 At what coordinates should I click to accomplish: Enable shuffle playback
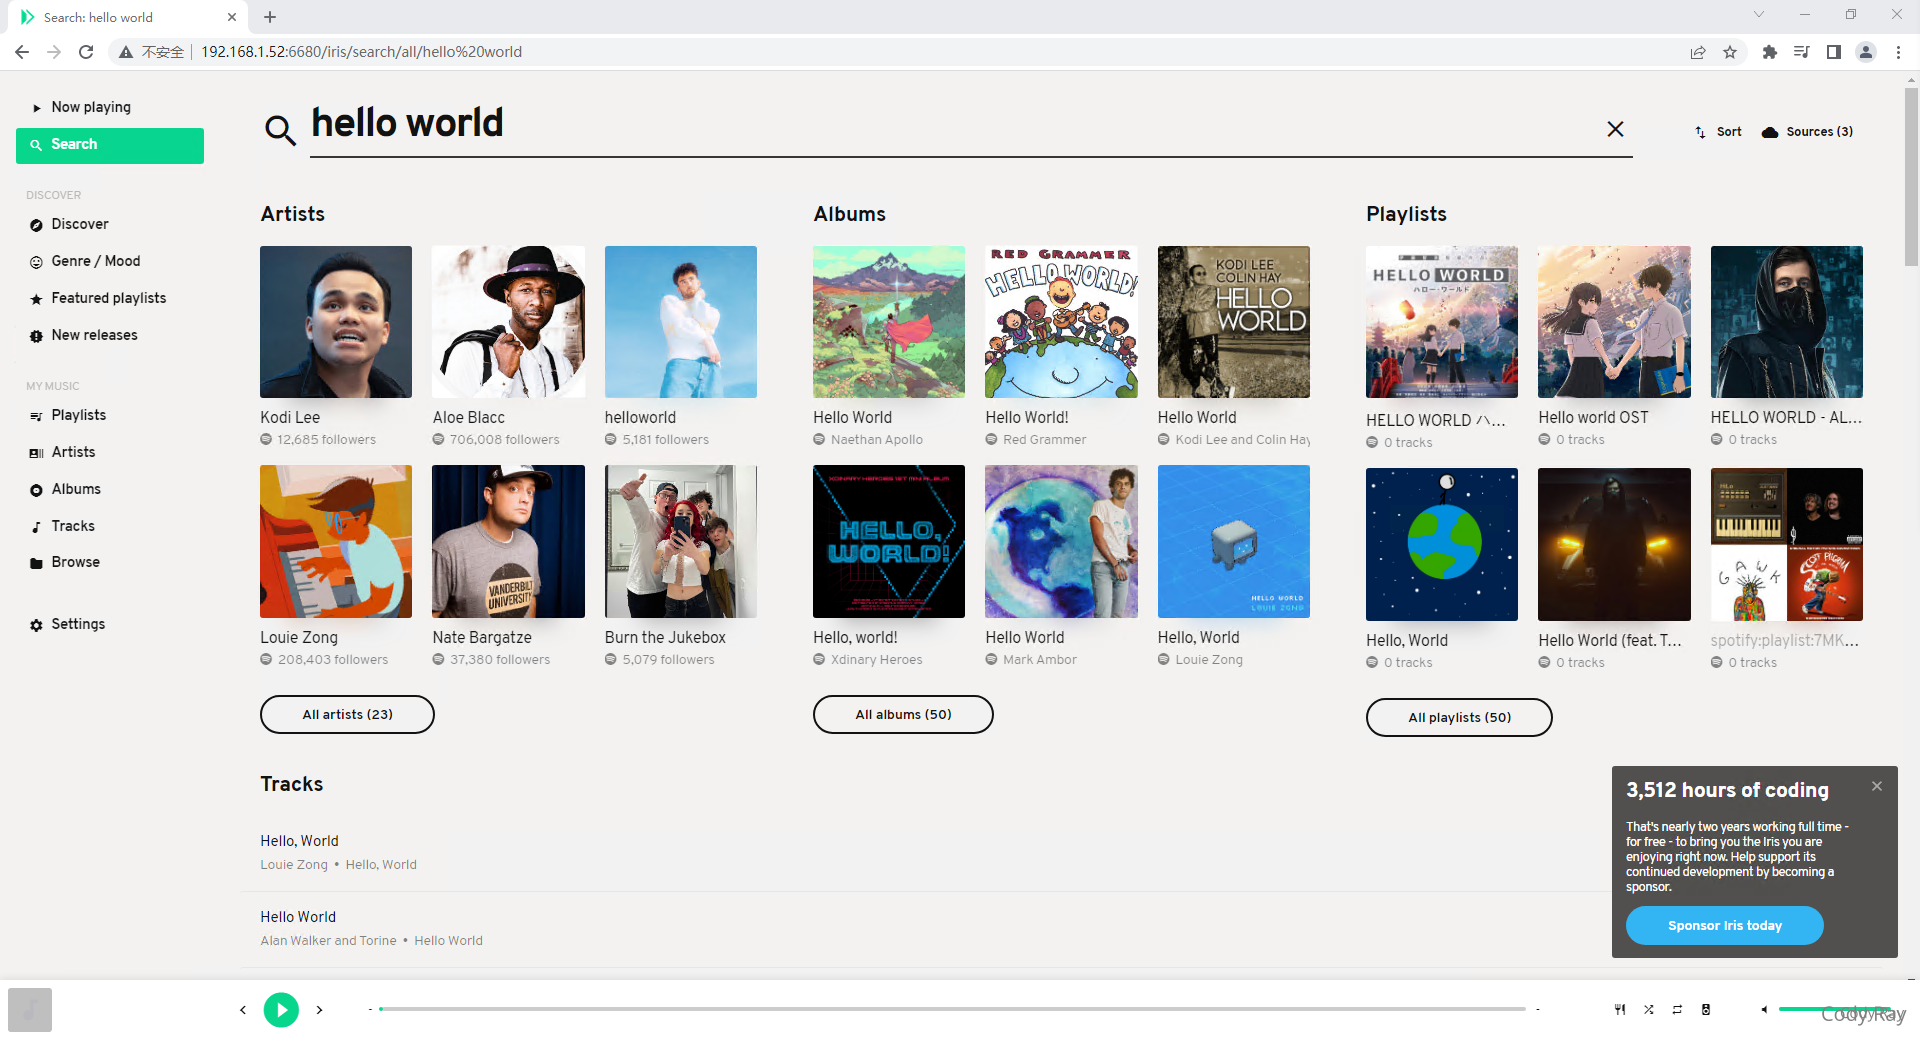[1649, 1010]
